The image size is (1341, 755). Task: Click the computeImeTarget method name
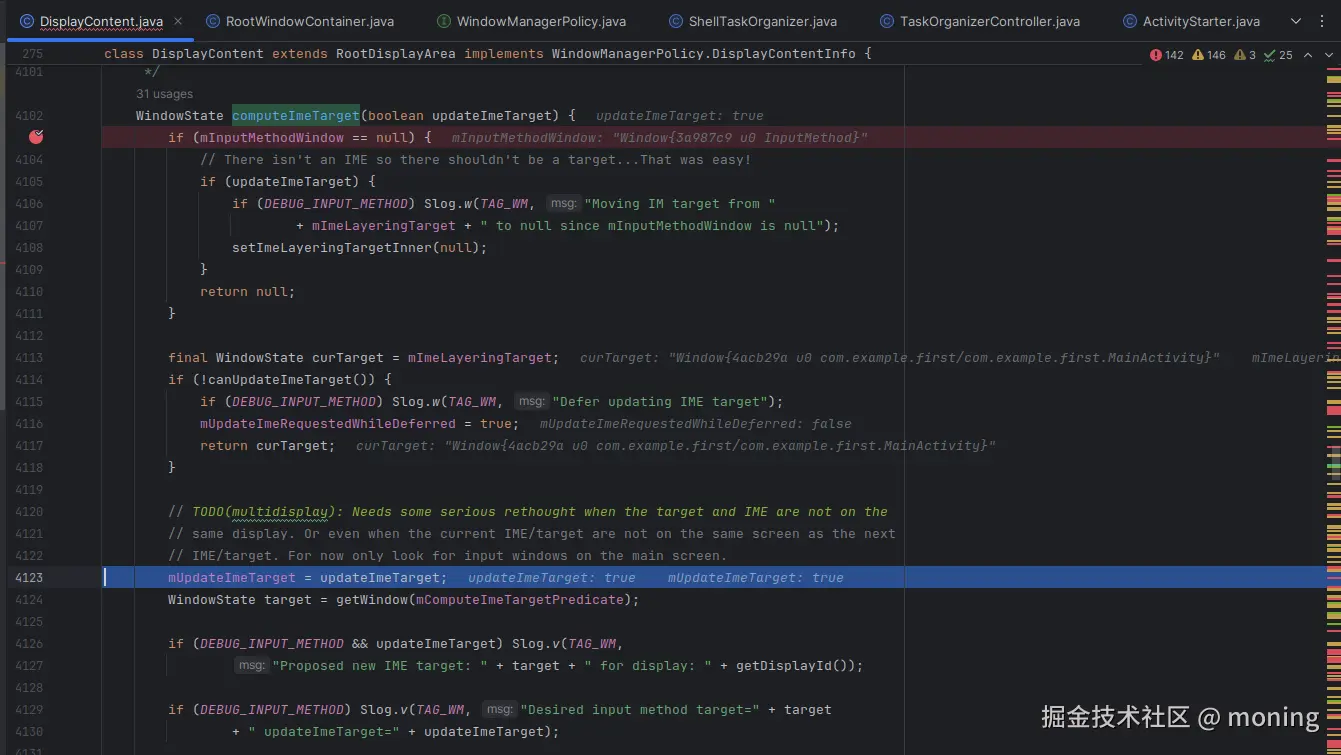(x=295, y=116)
